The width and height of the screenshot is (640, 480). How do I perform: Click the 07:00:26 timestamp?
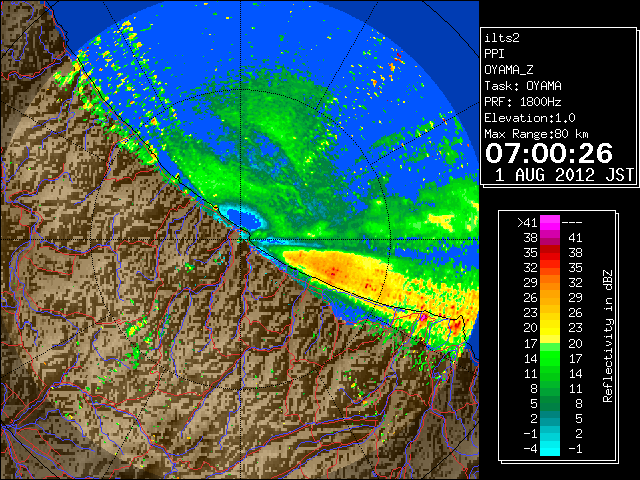[x=549, y=153]
